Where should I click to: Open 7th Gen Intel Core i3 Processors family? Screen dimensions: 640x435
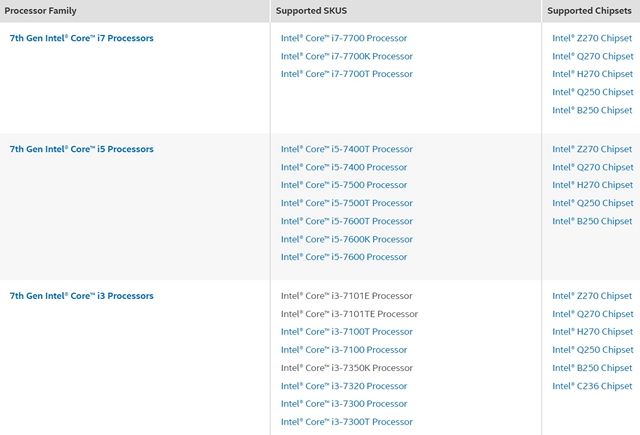(x=81, y=296)
